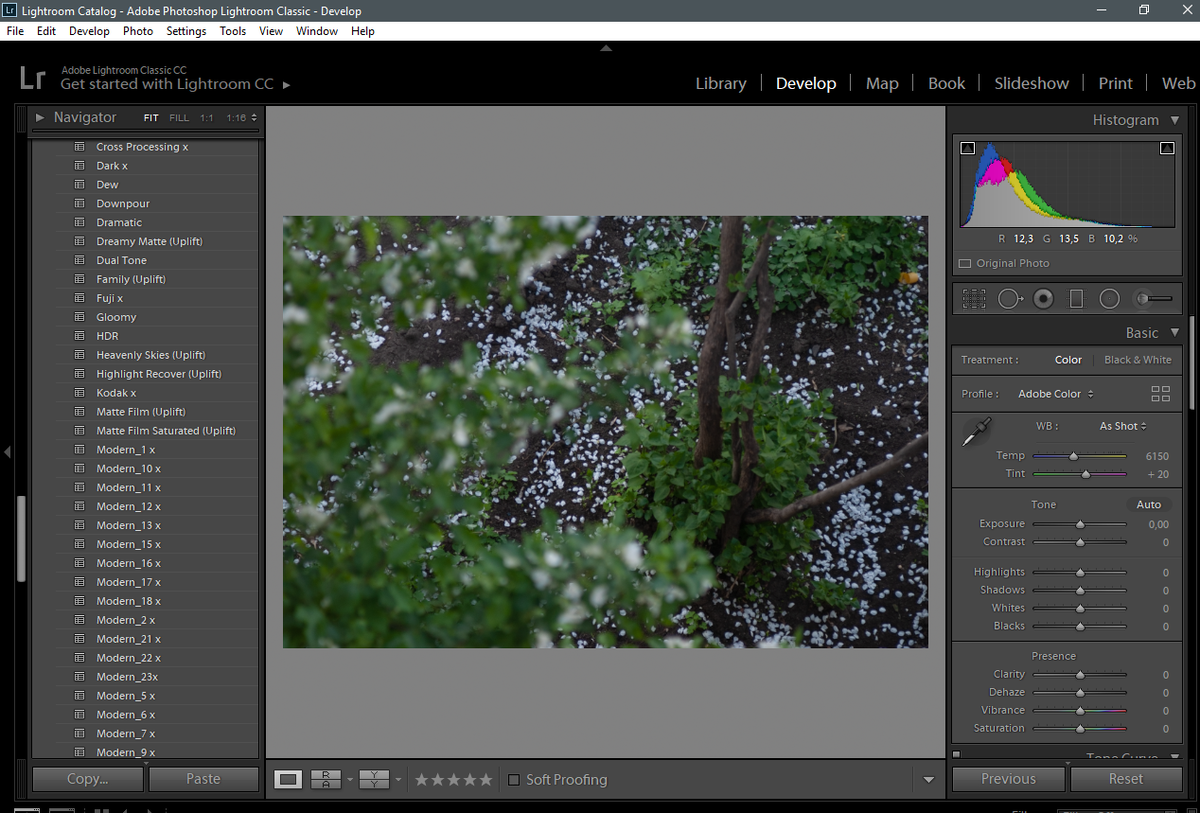Switch to the Map module
Screen dimensions: 1200x813
(x=882, y=84)
